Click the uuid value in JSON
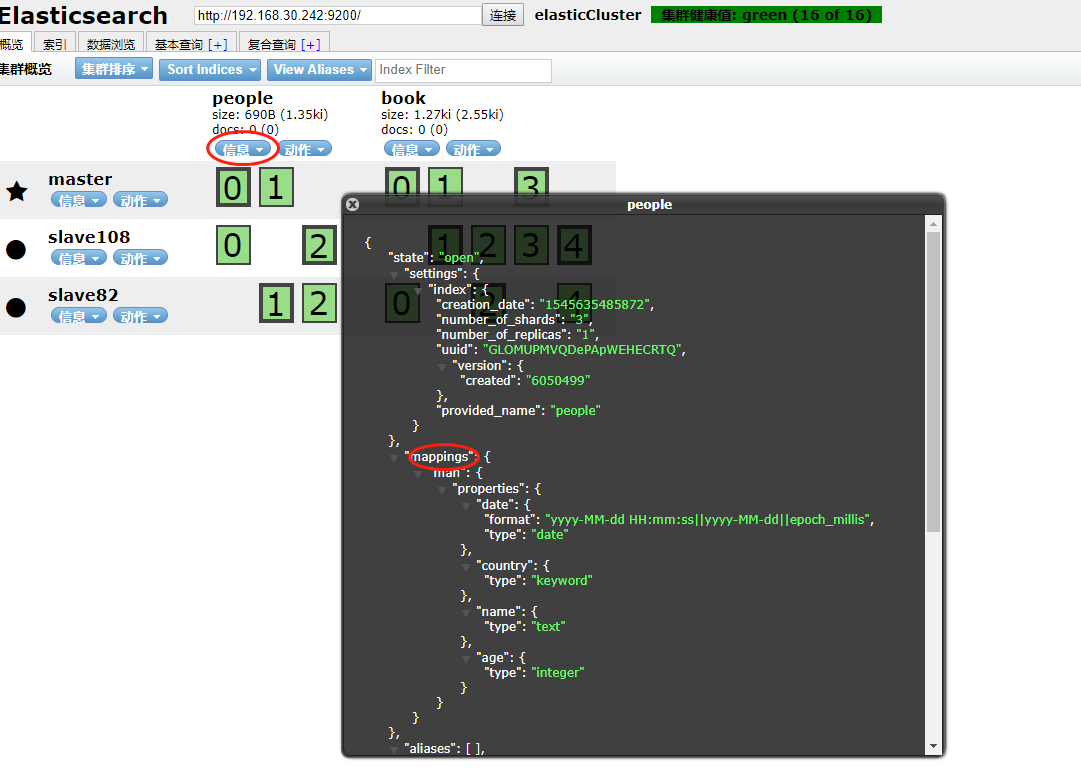 pos(583,349)
